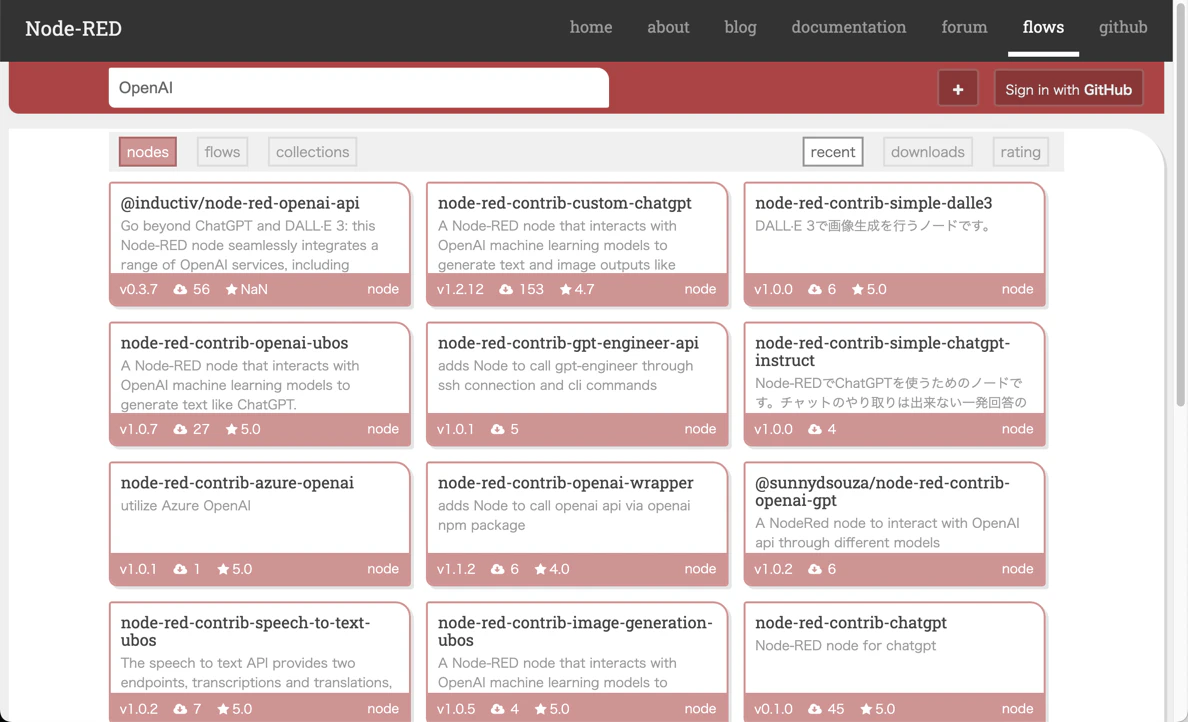Open the blog from navigation
1188x722 pixels.
coord(740,27)
